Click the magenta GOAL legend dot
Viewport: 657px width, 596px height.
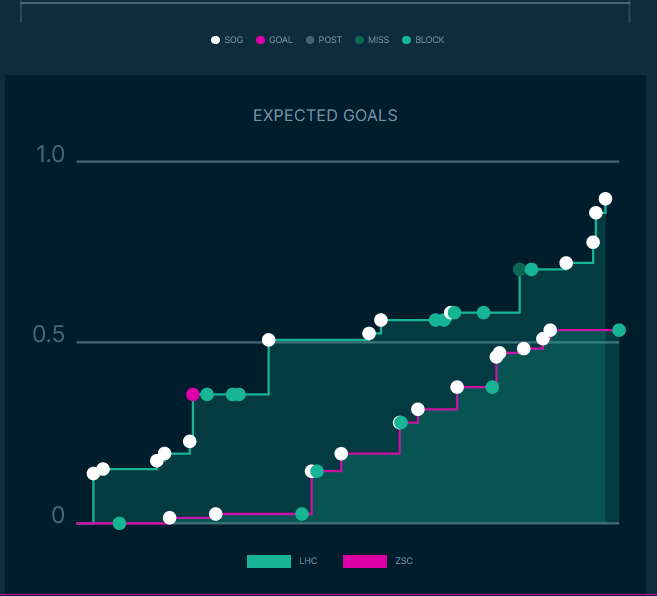(x=261, y=40)
